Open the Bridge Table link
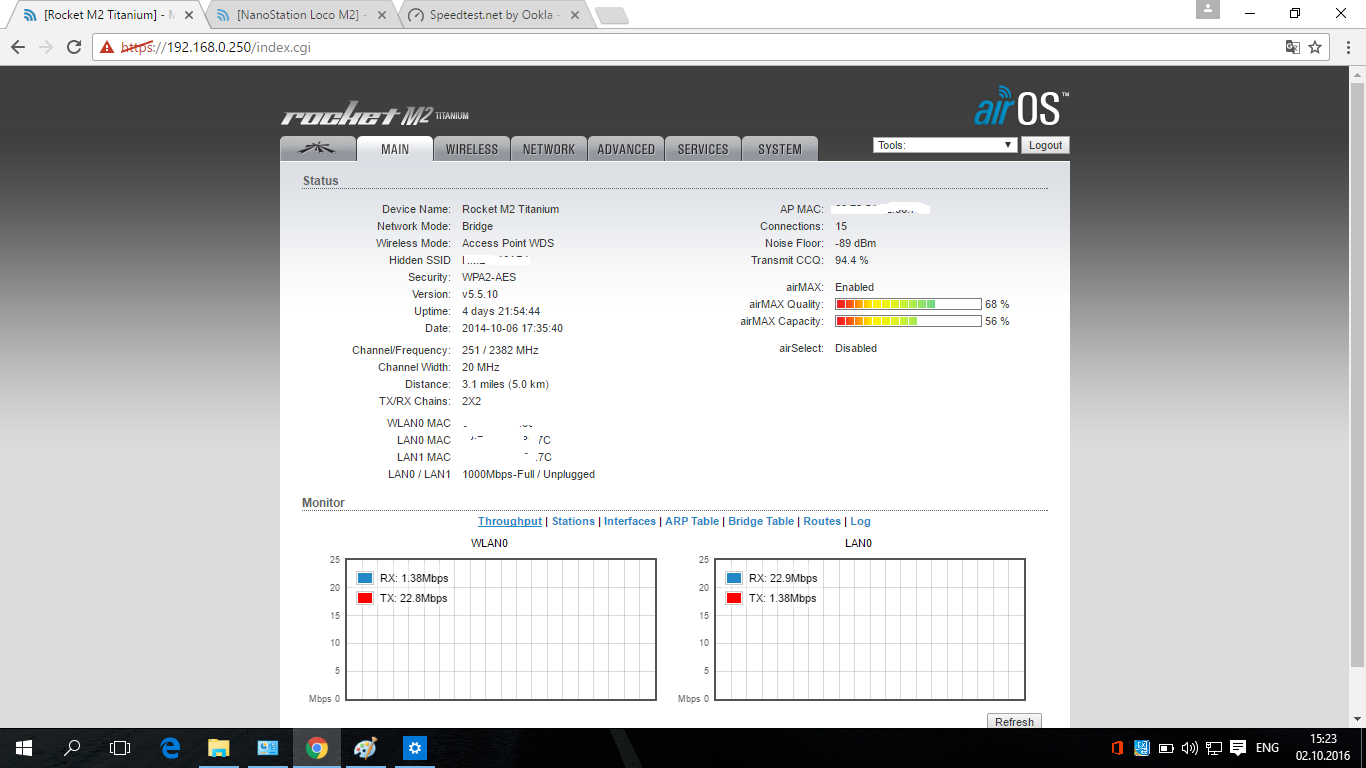The height and width of the screenshot is (768, 1366). coord(761,521)
